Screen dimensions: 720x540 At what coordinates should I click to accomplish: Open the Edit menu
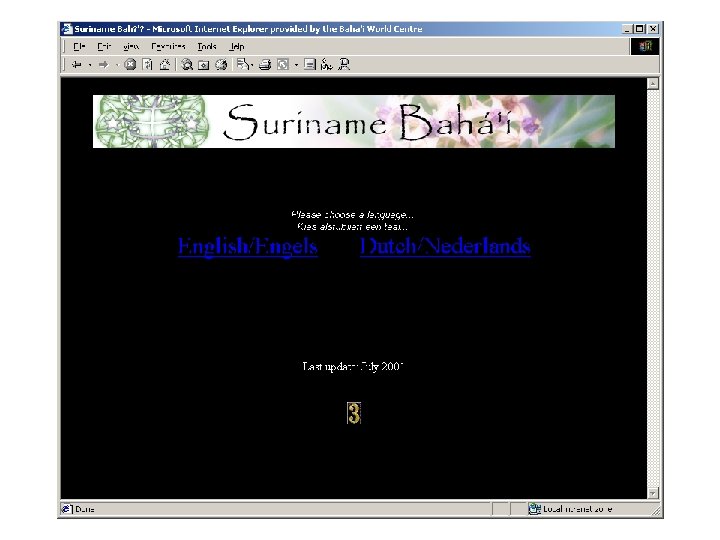104,46
